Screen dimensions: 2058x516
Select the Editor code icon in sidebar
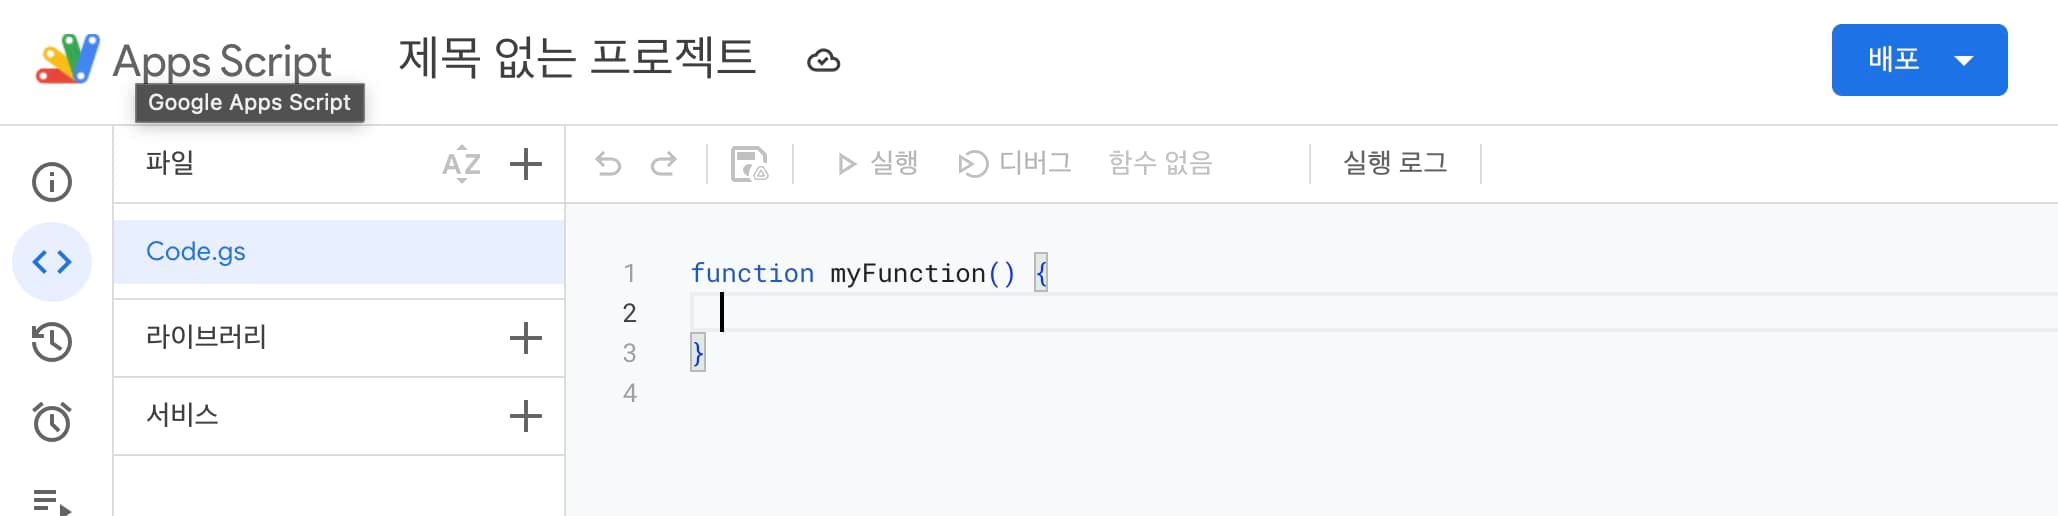52,262
